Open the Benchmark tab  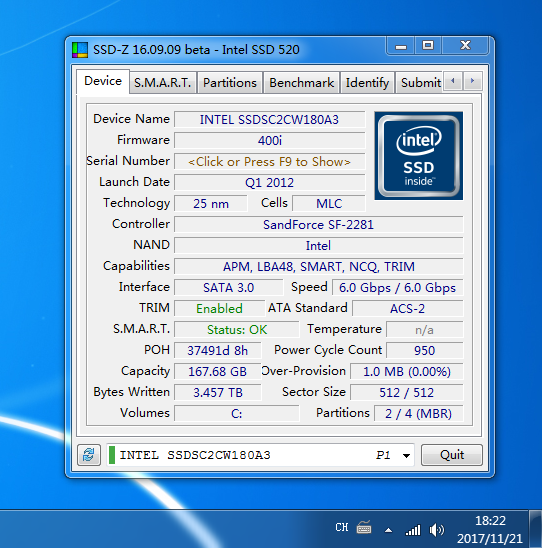click(x=302, y=83)
